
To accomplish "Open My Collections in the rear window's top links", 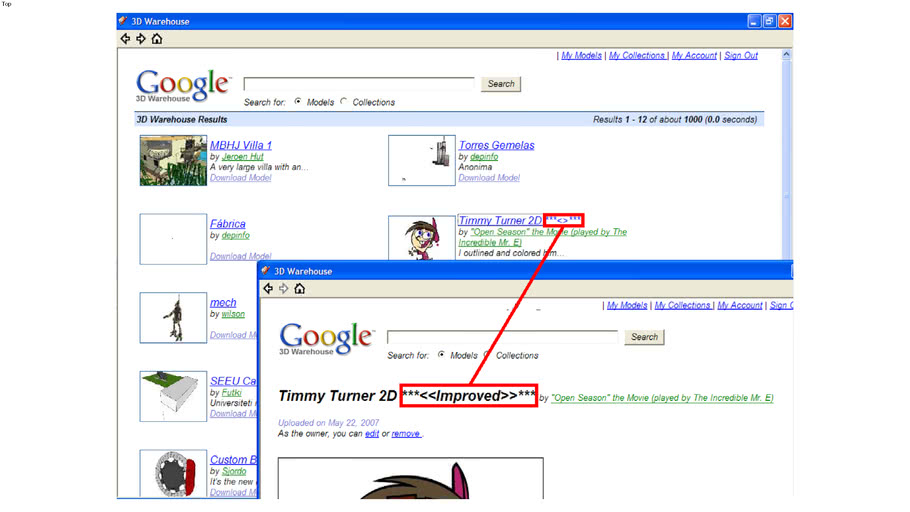I will click(x=637, y=56).
